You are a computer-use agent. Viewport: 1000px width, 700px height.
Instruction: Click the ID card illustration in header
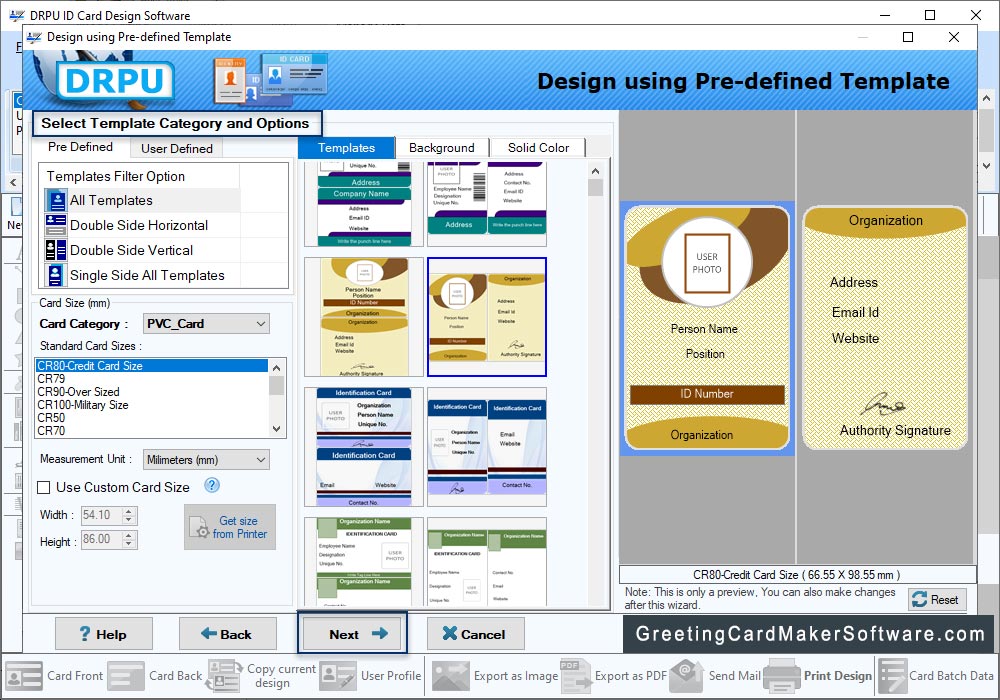[x=271, y=80]
